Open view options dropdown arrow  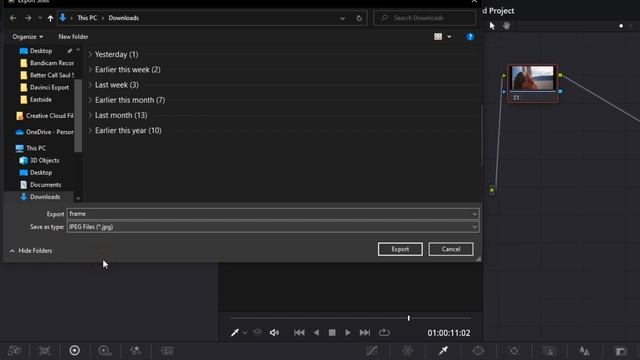point(449,37)
